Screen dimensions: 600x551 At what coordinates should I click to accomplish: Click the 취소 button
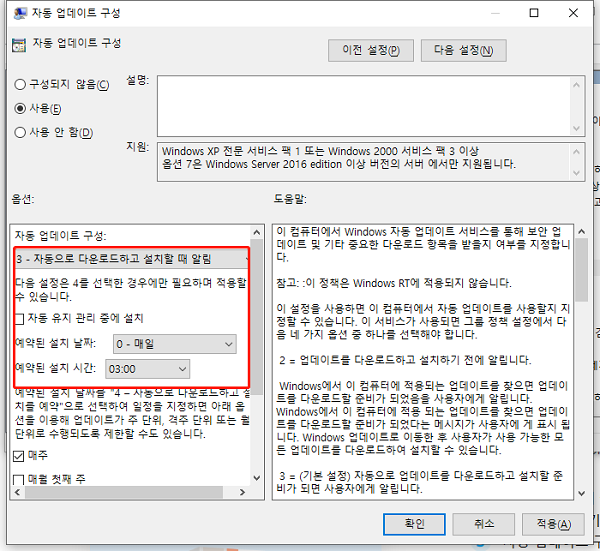[484, 524]
